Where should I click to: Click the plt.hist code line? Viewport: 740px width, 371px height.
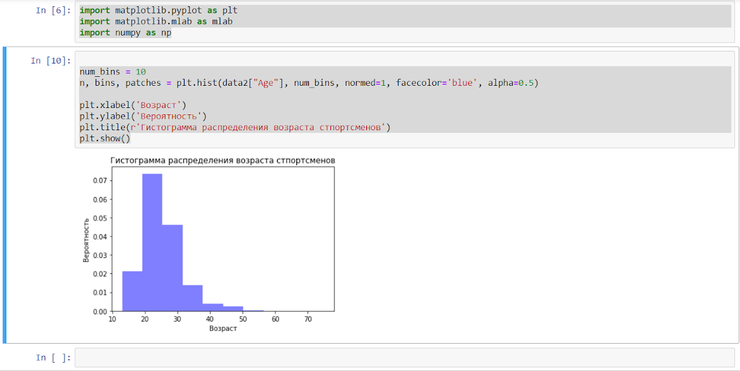click(309, 83)
